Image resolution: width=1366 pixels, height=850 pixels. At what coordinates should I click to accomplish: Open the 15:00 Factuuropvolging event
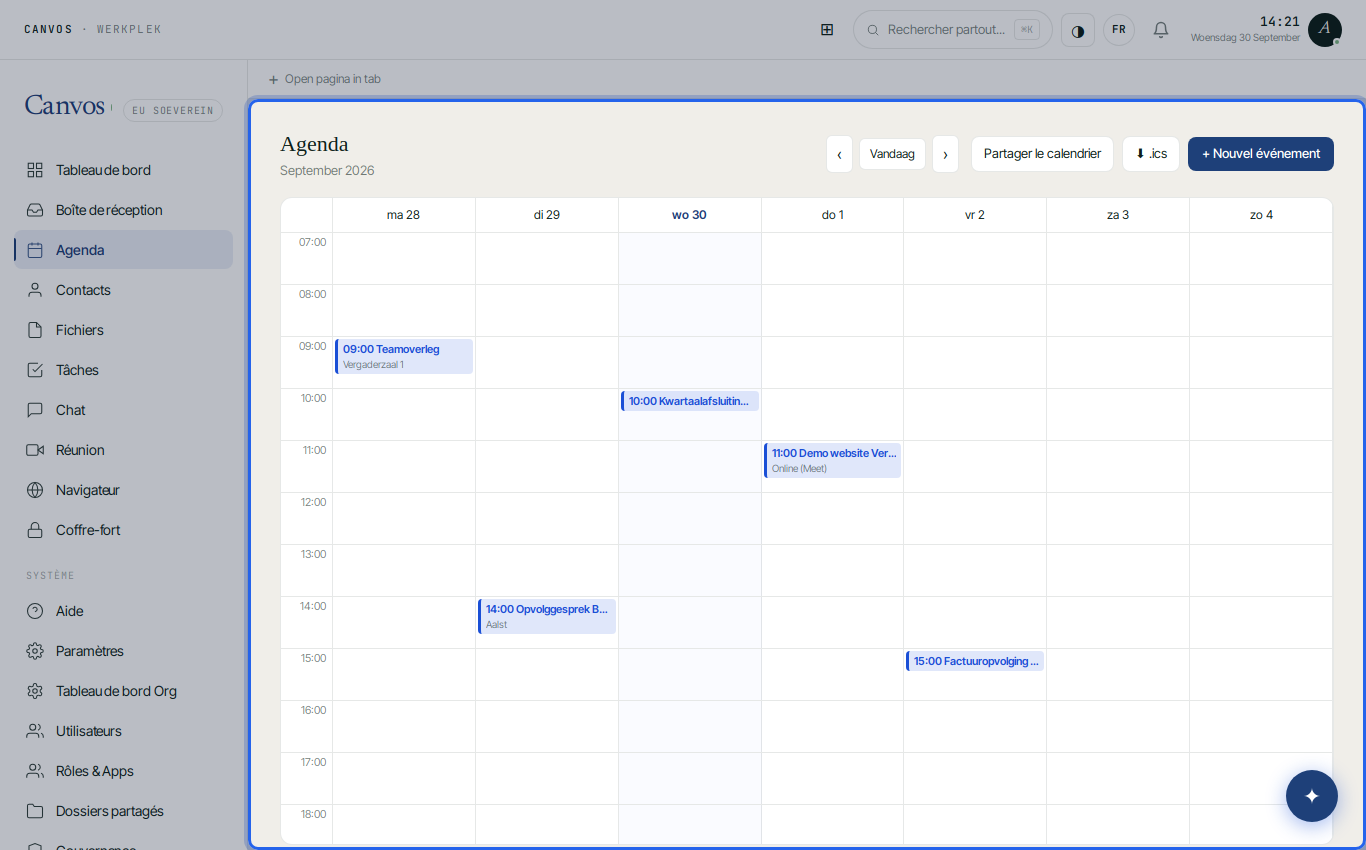pos(975,661)
